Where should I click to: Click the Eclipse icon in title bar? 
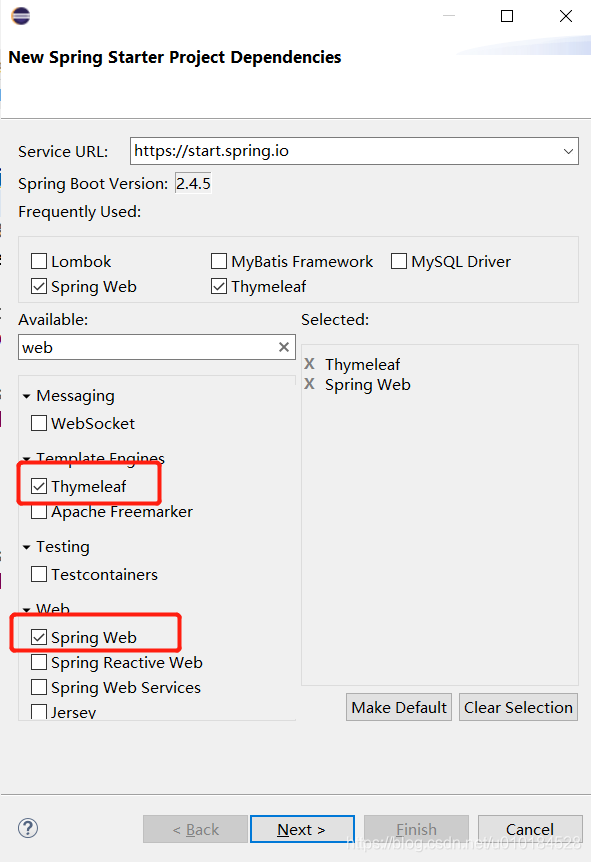pyautogui.click(x=20, y=16)
